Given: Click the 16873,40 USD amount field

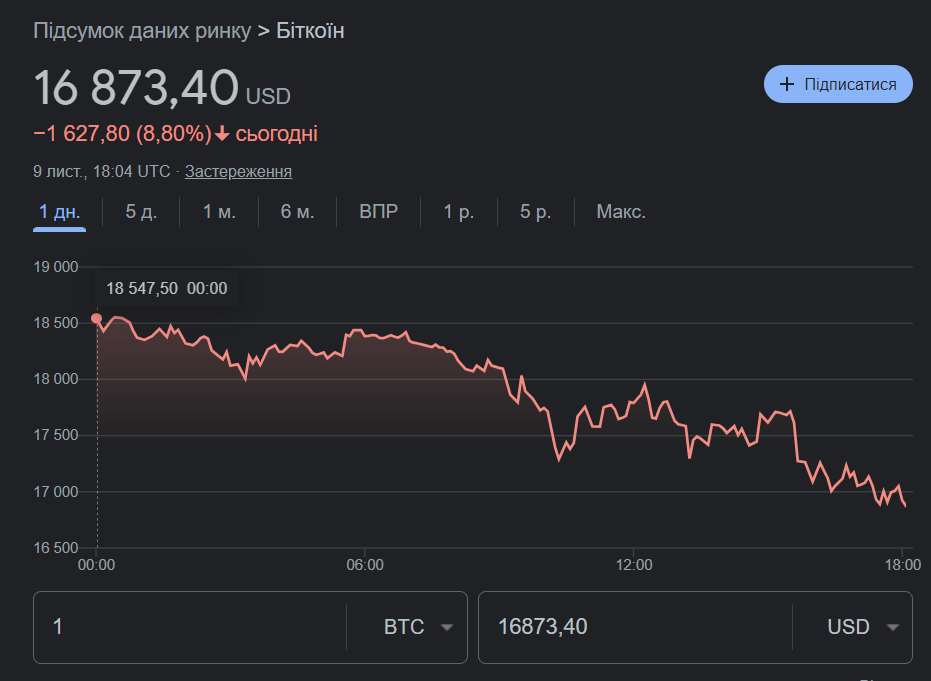Looking at the screenshot, I should 635,627.
